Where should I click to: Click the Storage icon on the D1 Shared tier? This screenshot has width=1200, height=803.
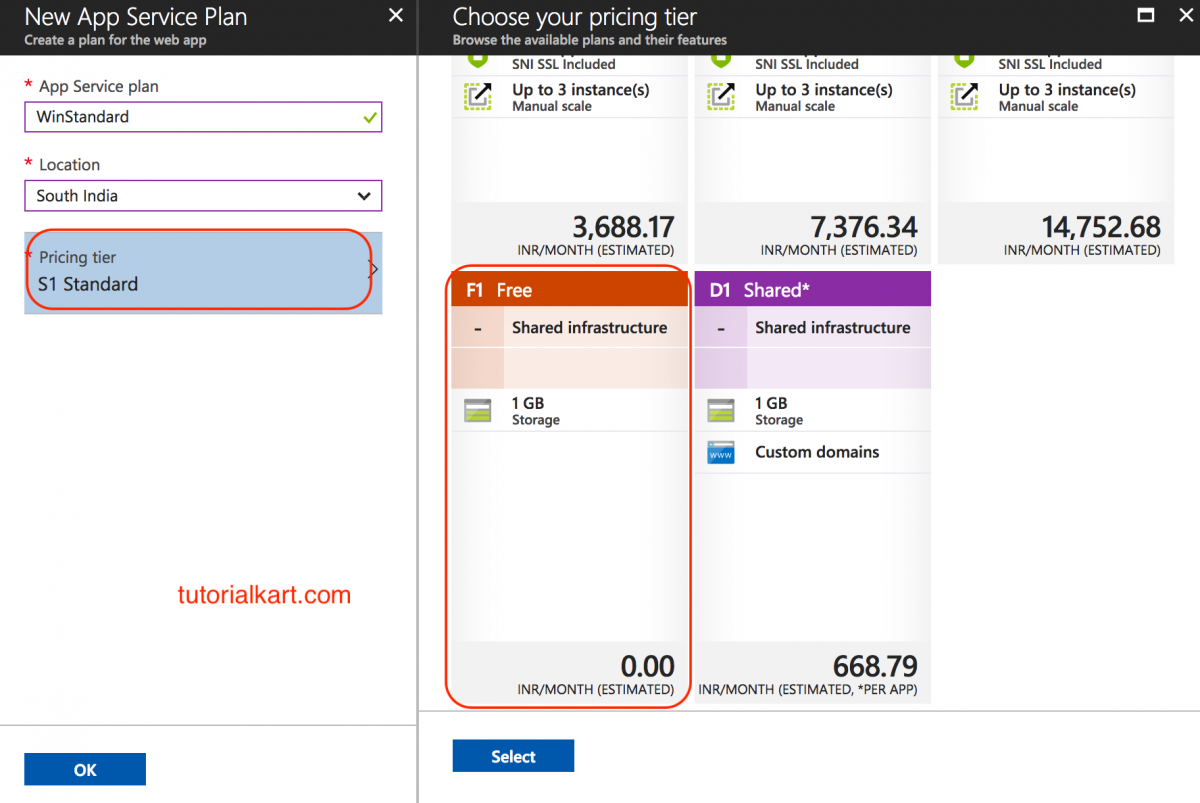721,409
